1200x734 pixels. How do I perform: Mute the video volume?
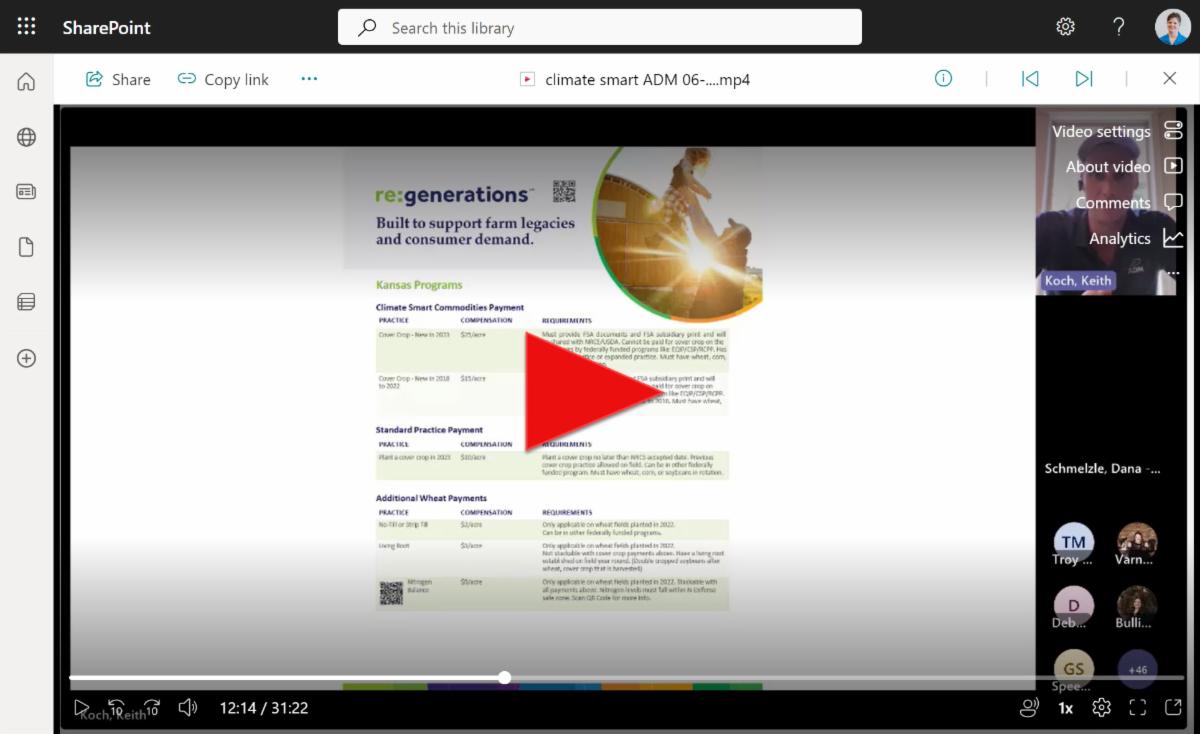click(187, 708)
